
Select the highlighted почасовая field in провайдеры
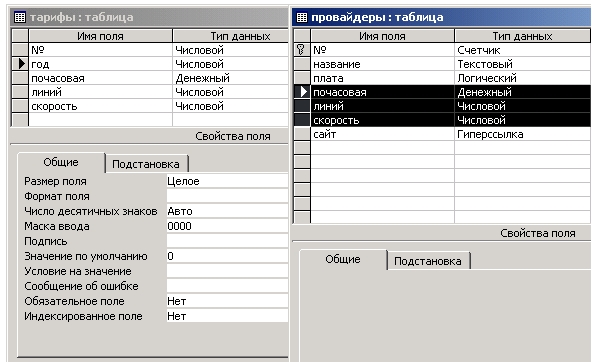point(382,92)
